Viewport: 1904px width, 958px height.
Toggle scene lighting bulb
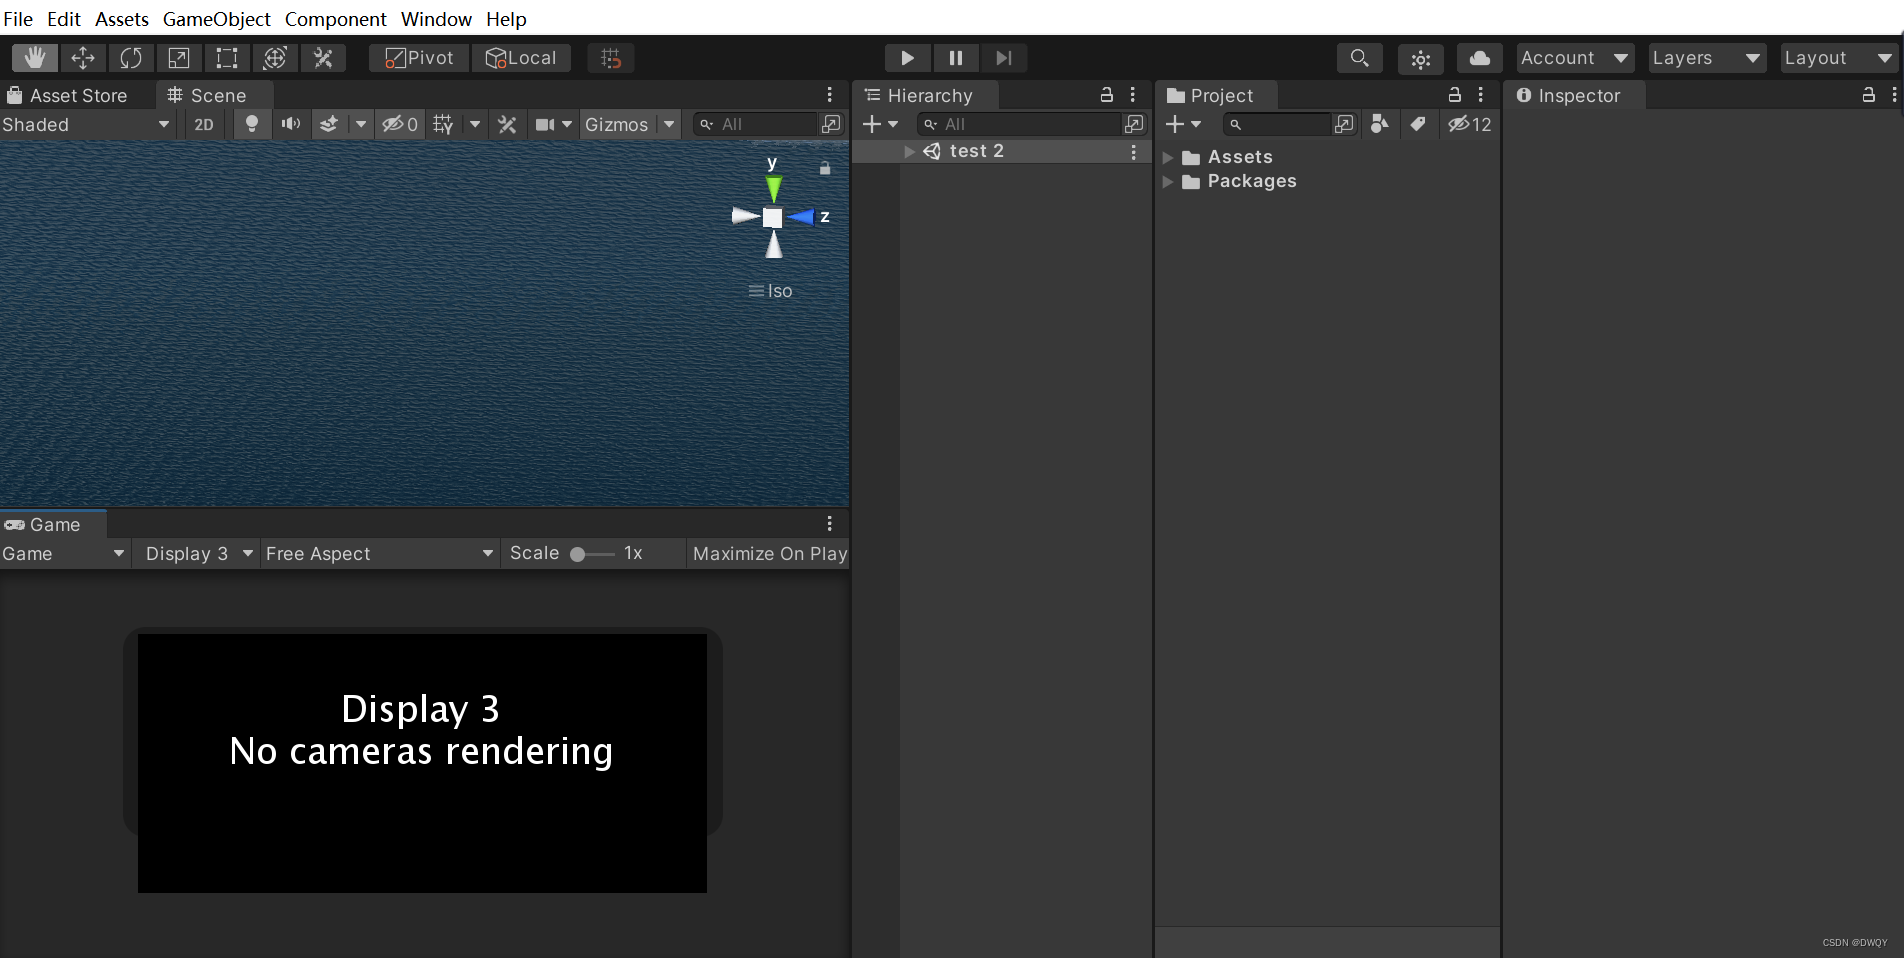click(252, 125)
